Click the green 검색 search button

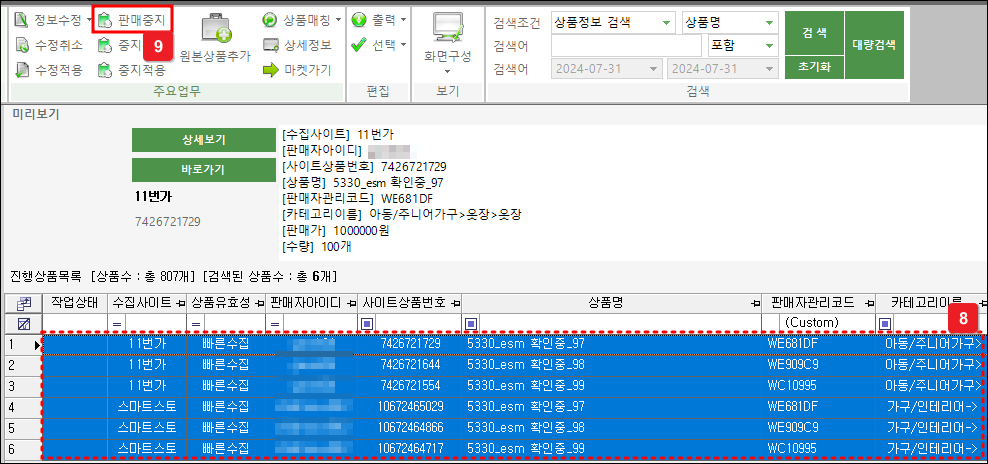[x=814, y=32]
